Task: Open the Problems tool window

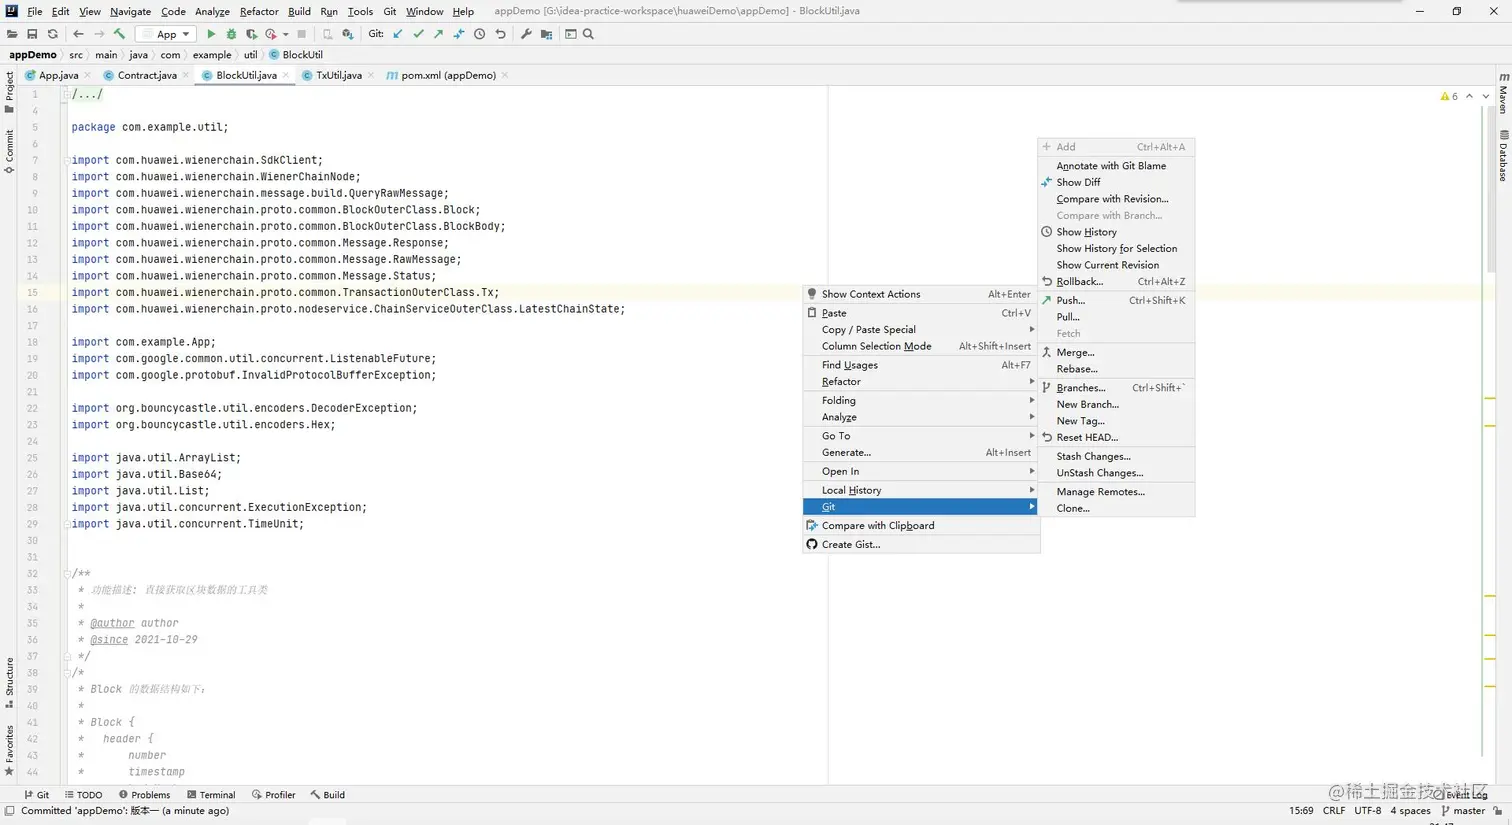Action: (144, 795)
